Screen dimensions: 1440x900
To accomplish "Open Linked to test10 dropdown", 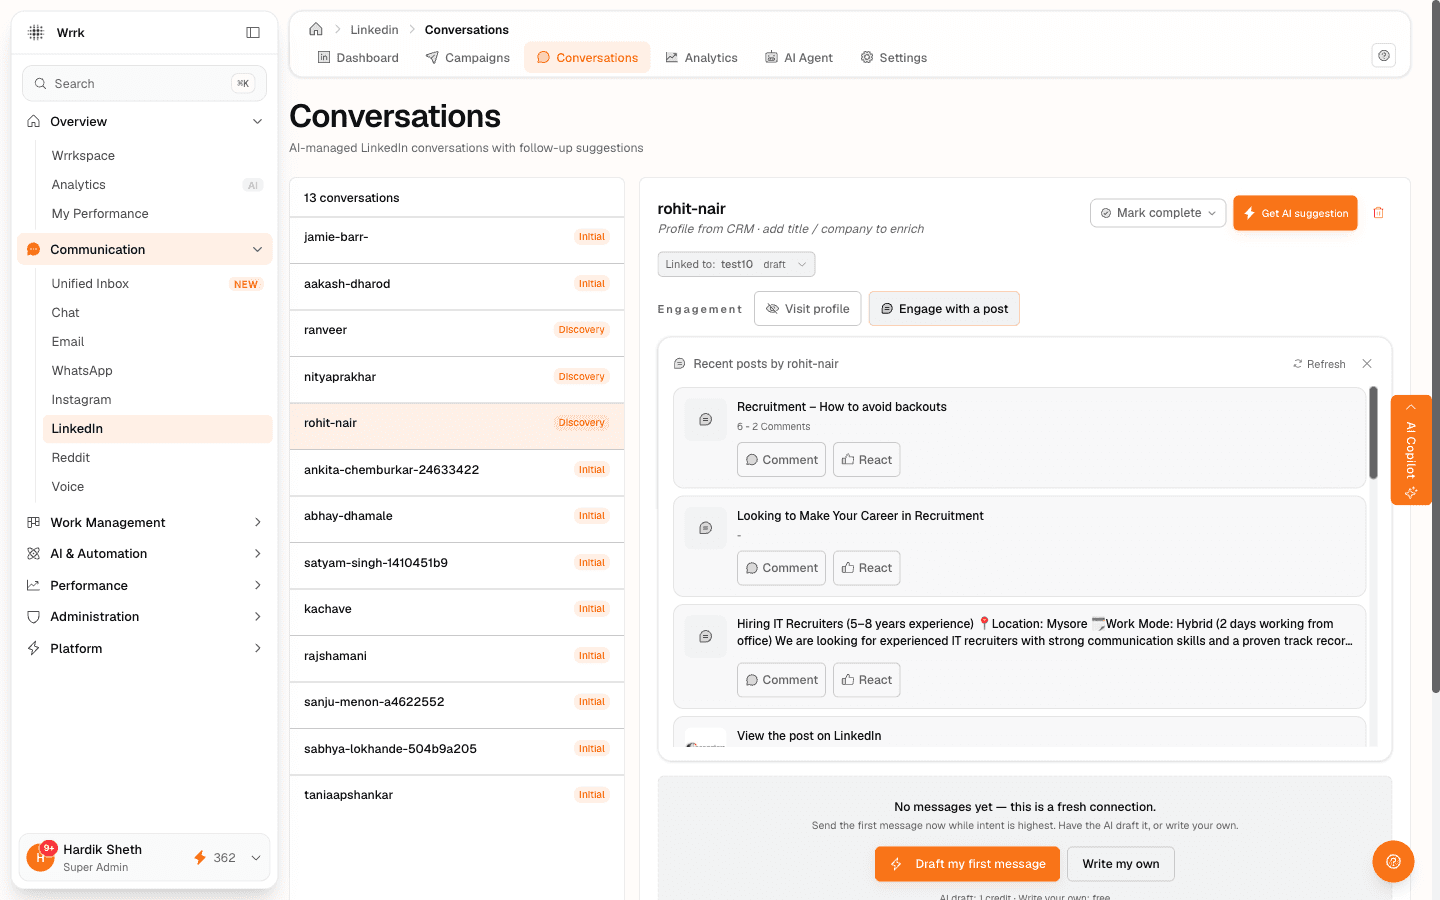I will click(x=736, y=265).
